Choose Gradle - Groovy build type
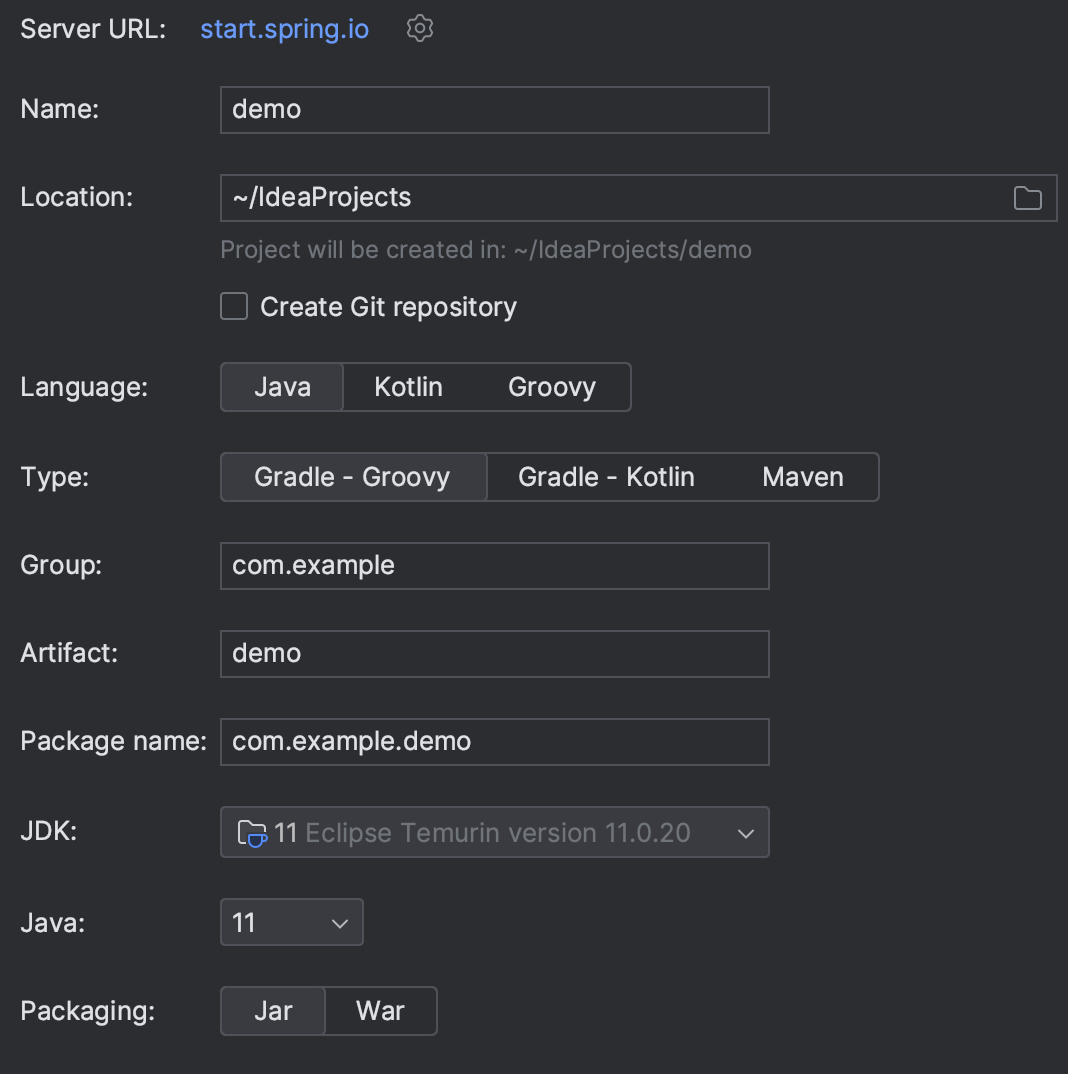1068x1074 pixels. coord(353,477)
